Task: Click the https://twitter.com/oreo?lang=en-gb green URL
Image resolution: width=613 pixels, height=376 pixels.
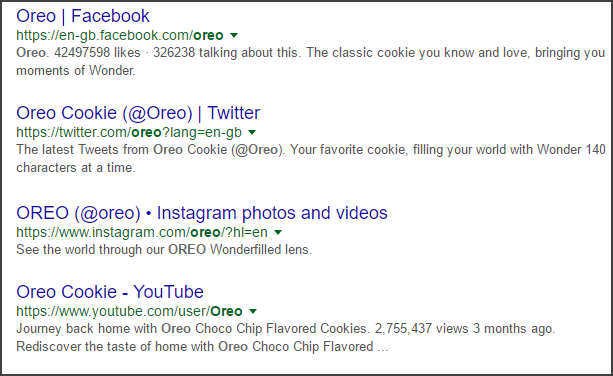Action: point(129,132)
